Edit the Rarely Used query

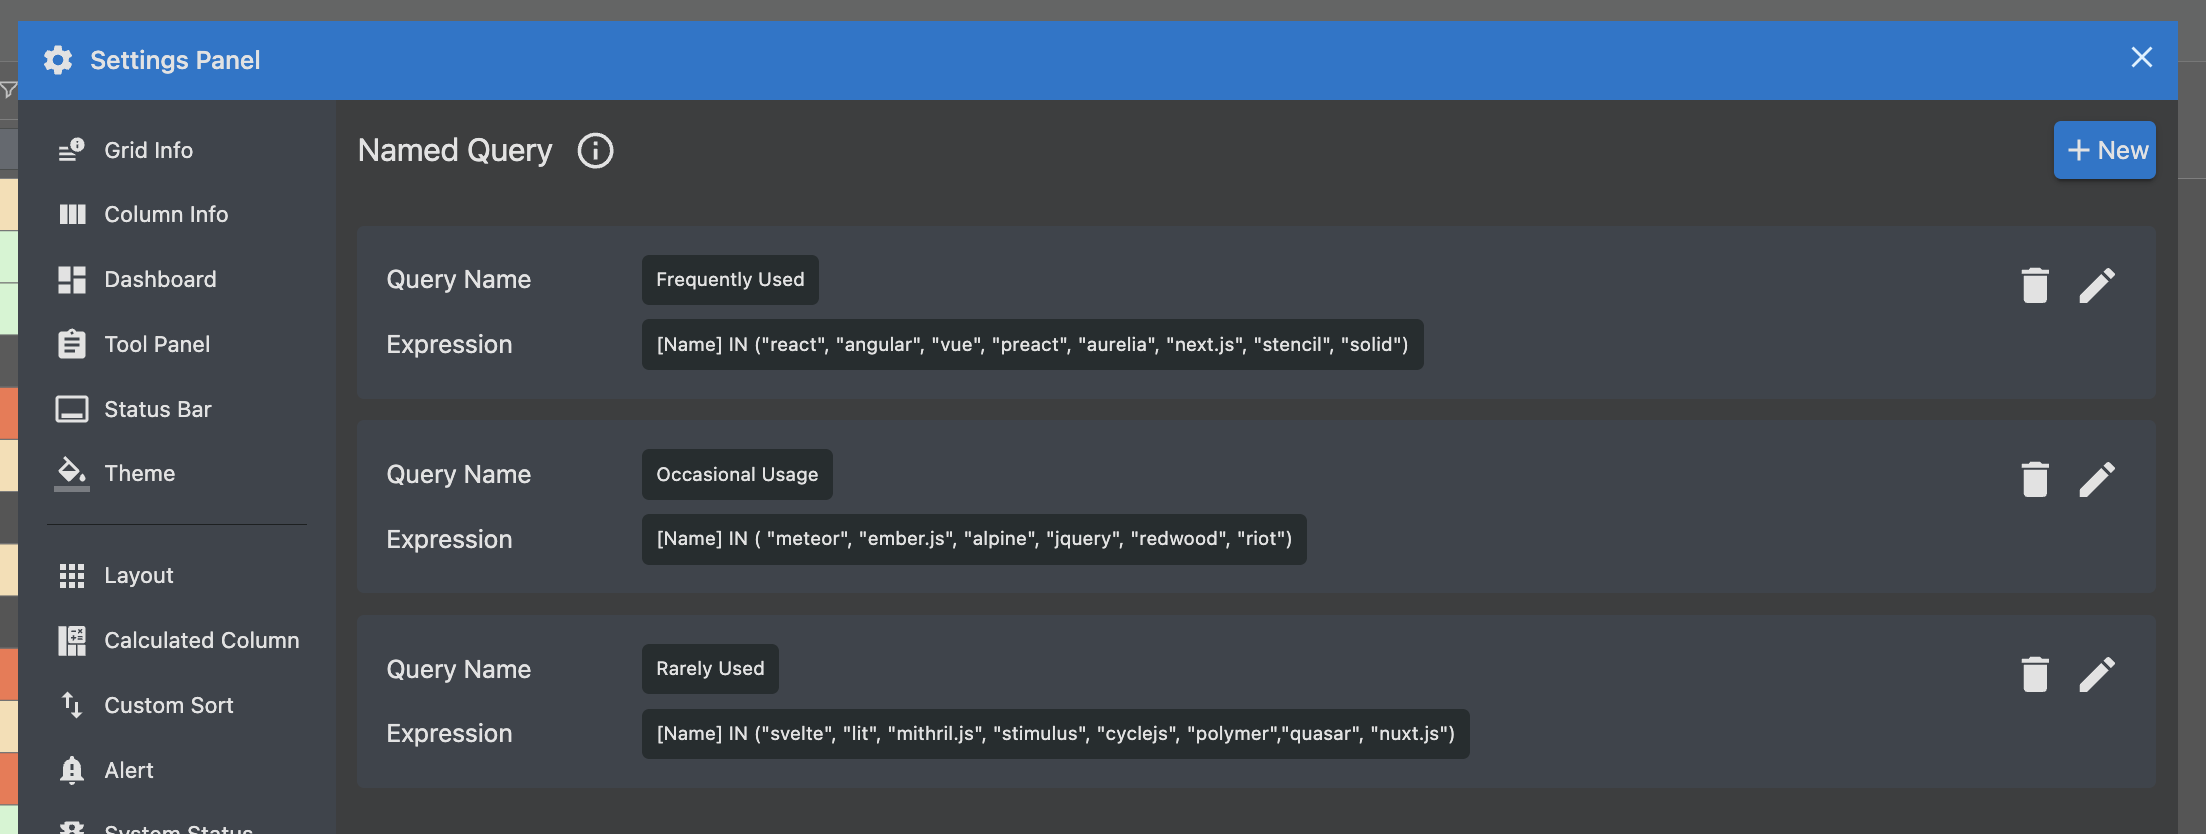[2096, 675]
